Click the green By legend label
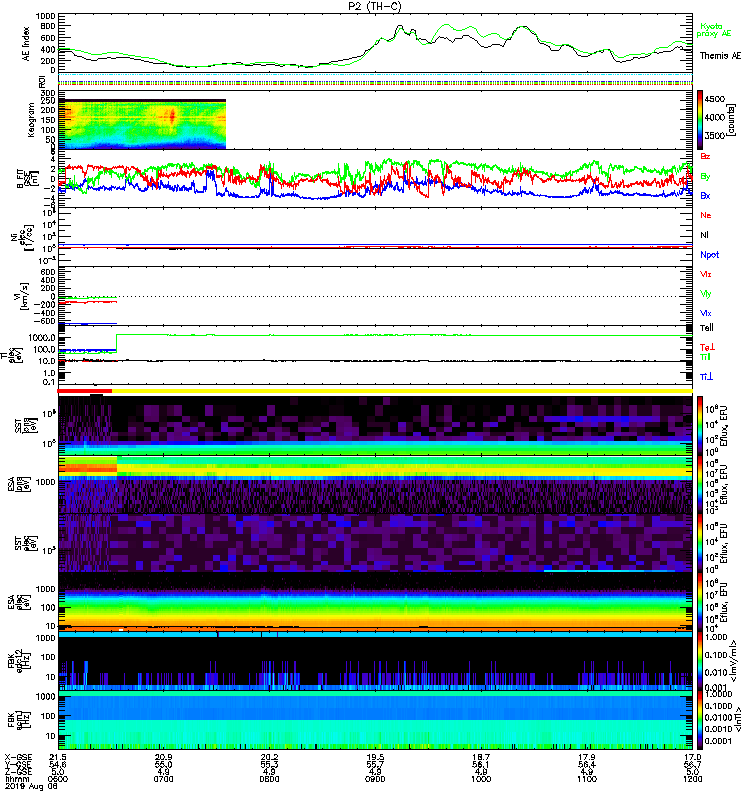The height and width of the screenshot is (800, 750). click(x=705, y=177)
